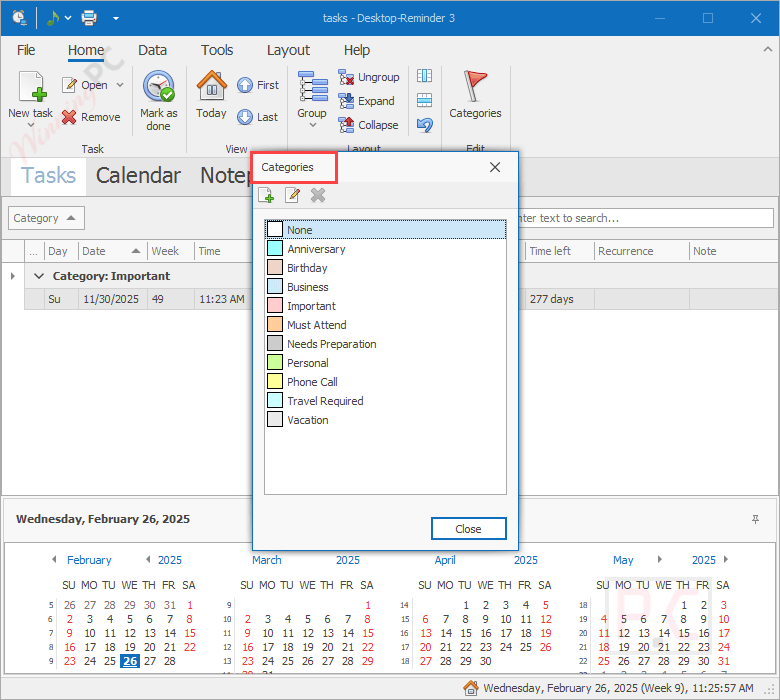780x700 pixels.
Task: Jump to First task arrow icon
Action: pyautogui.click(x=245, y=85)
